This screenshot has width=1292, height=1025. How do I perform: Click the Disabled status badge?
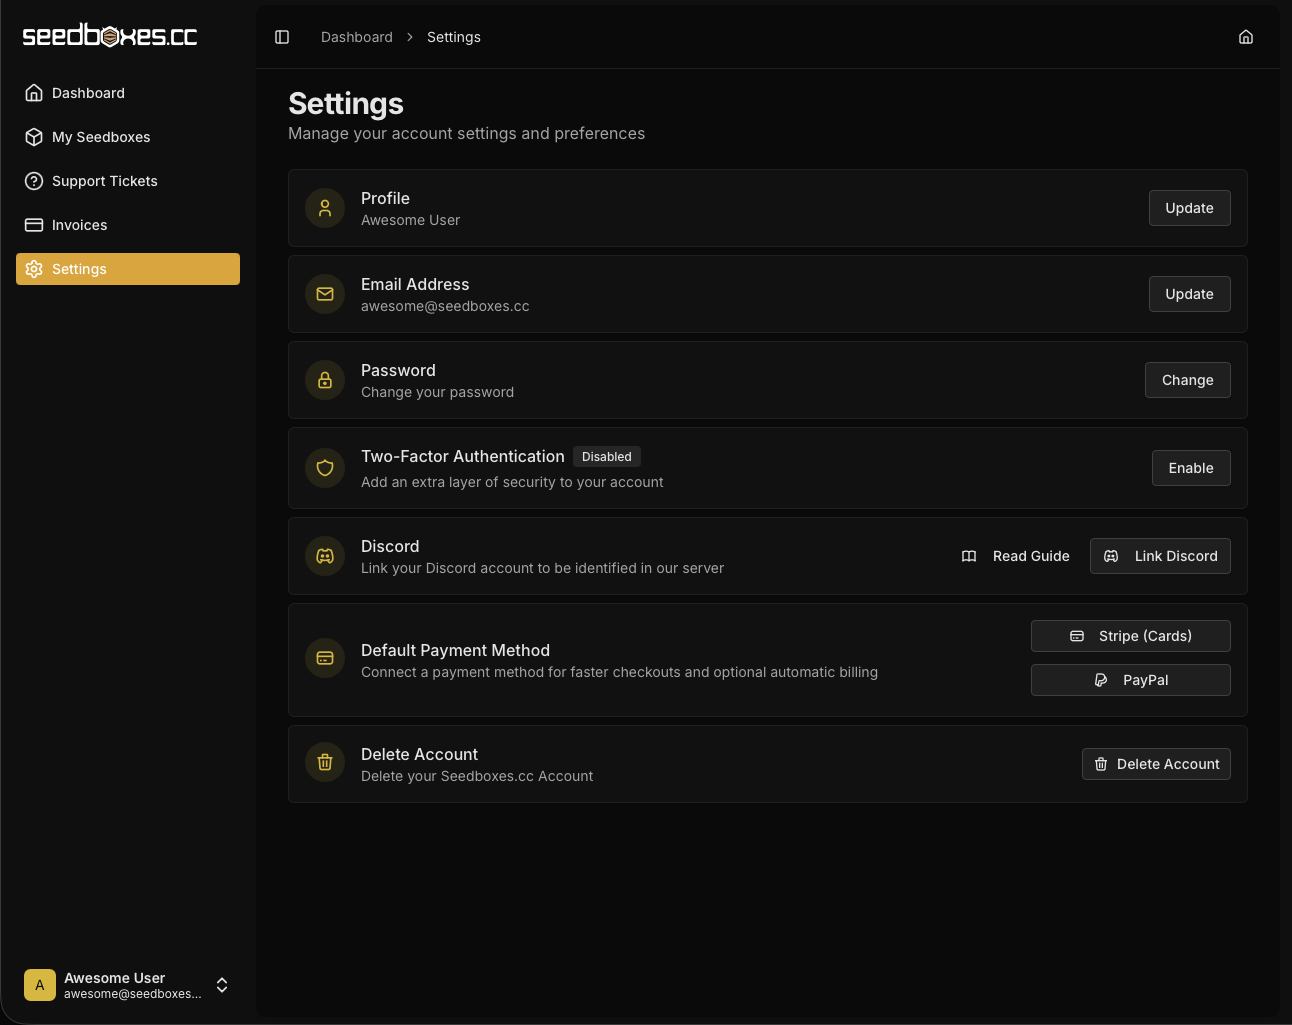tap(606, 456)
